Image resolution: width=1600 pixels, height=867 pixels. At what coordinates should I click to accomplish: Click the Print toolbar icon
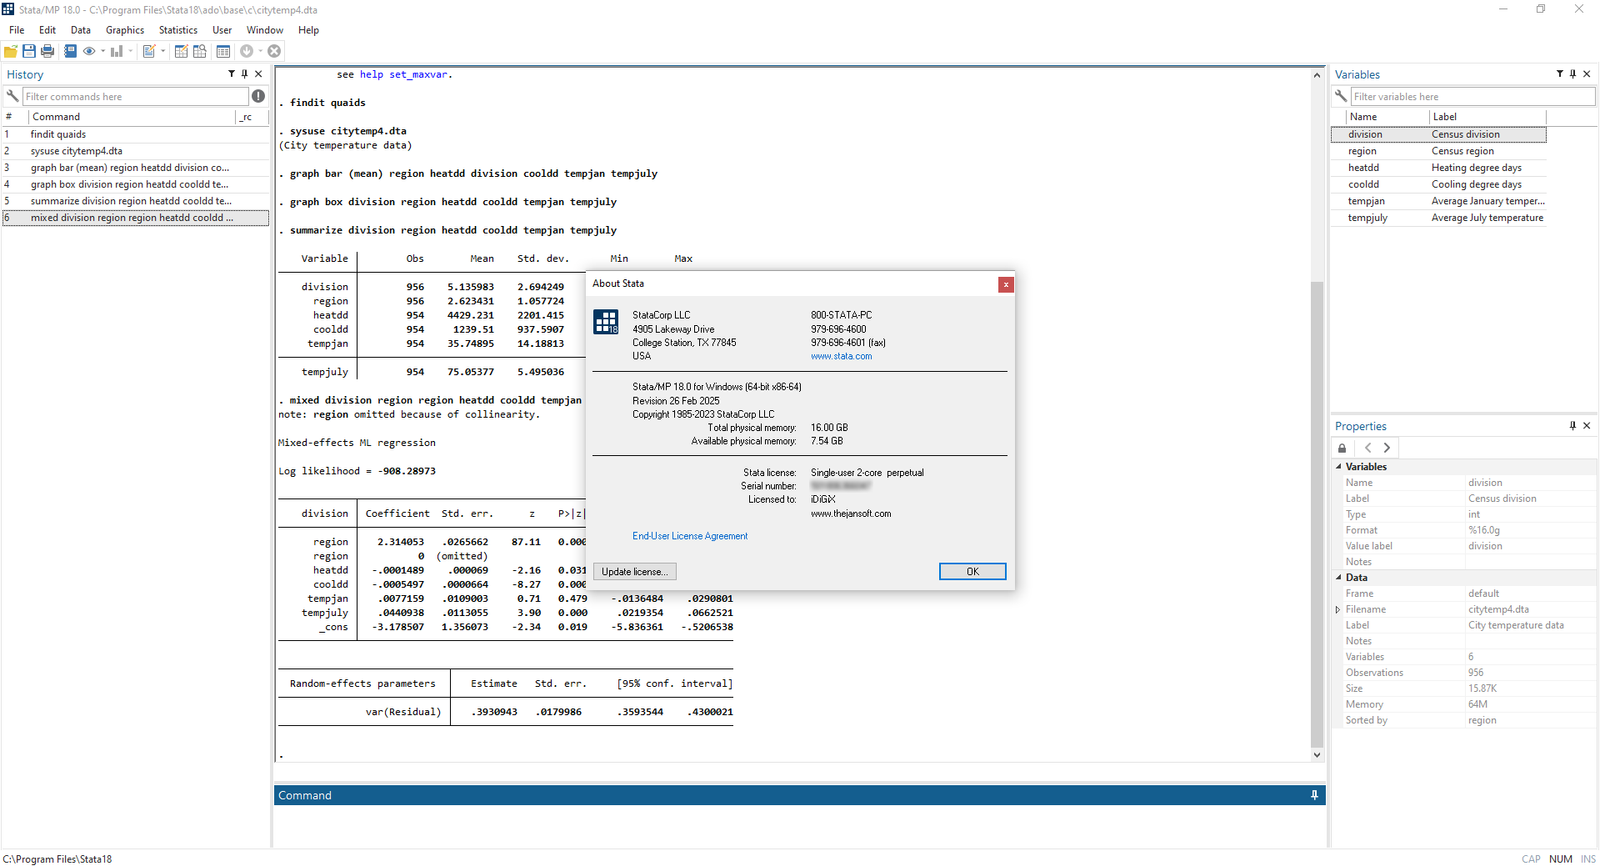coord(47,51)
